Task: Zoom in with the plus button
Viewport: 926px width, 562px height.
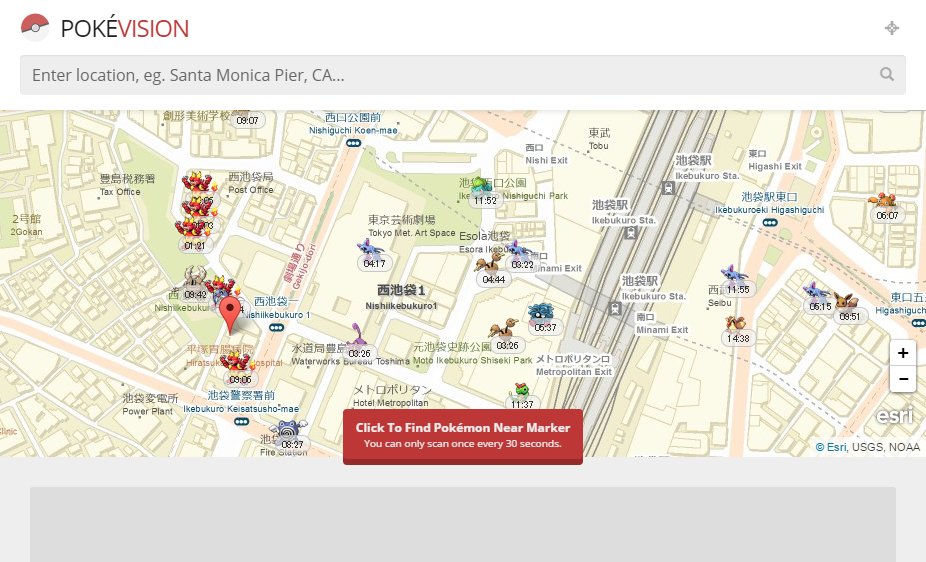Action: (x=902, y=353)
